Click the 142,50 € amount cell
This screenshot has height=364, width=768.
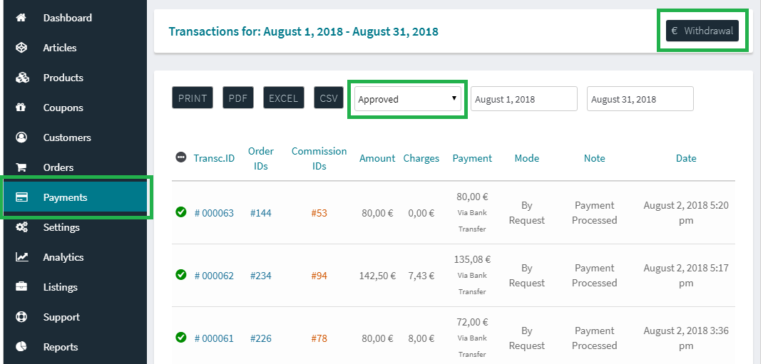[x=377, y=276]
